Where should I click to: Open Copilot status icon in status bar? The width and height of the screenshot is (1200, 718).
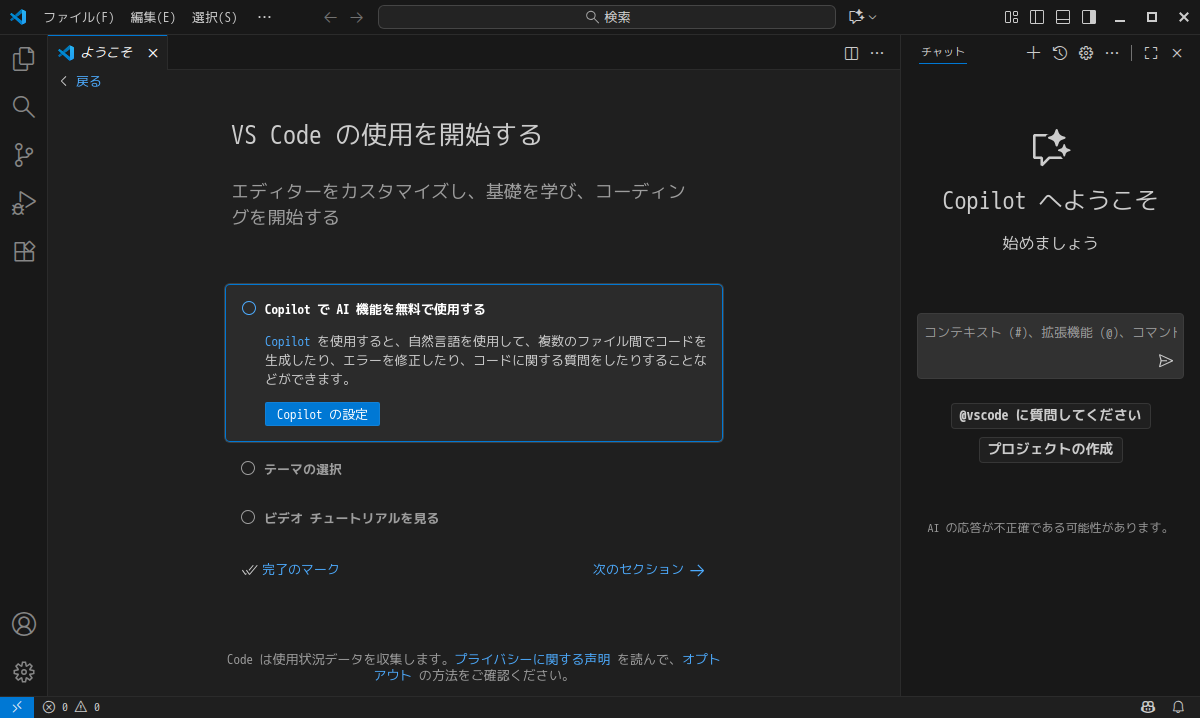click(1148, 707)
